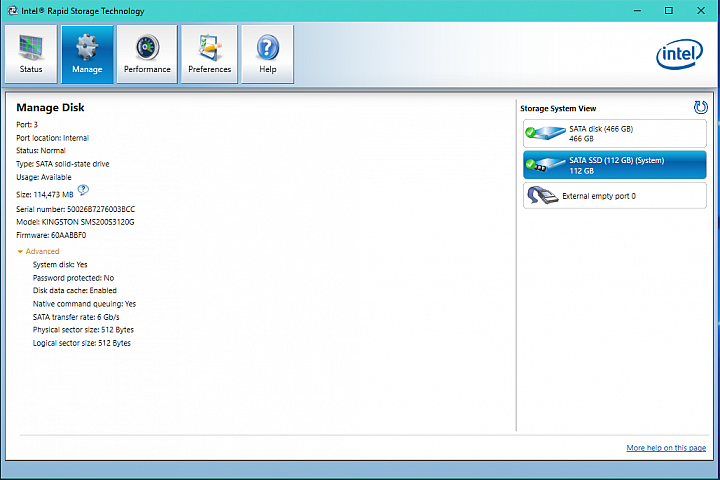Open the Status tab
This screenshot has height=480, width=720.
coord(31,54)
